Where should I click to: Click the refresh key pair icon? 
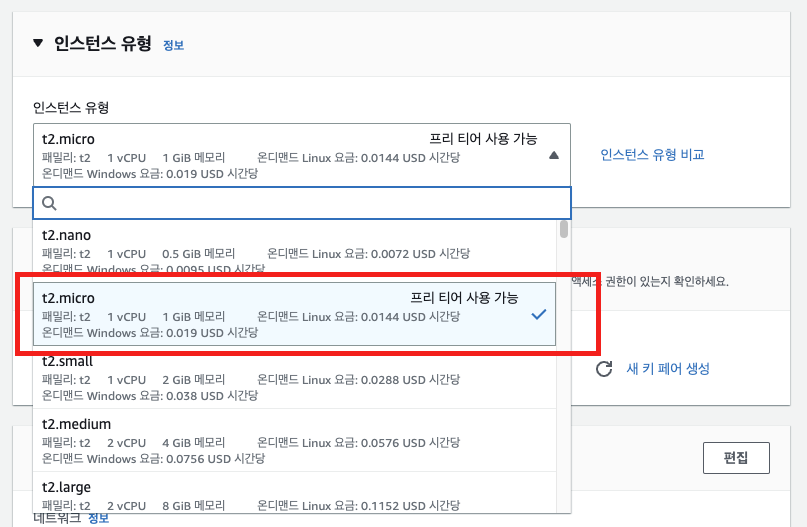(604, 368)
